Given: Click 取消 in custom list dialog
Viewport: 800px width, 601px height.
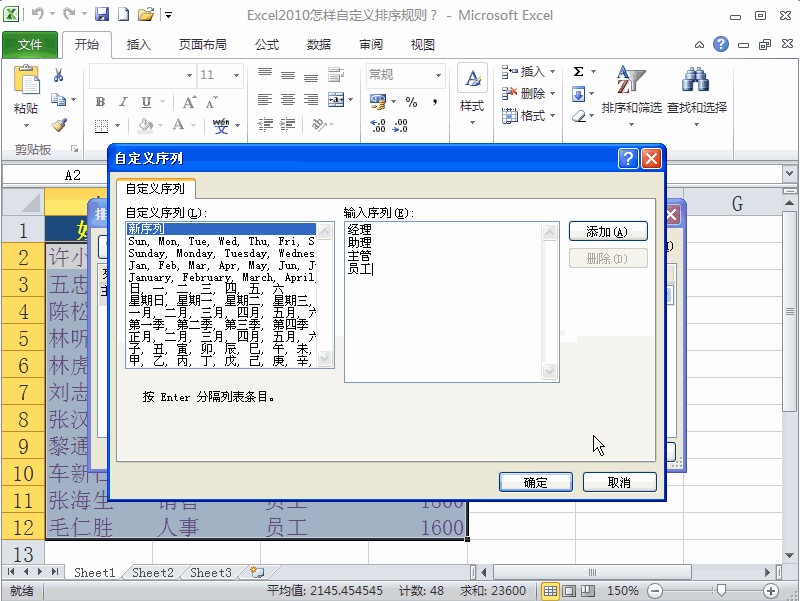Looking at the screenshot, I should (x=619, y=483).
